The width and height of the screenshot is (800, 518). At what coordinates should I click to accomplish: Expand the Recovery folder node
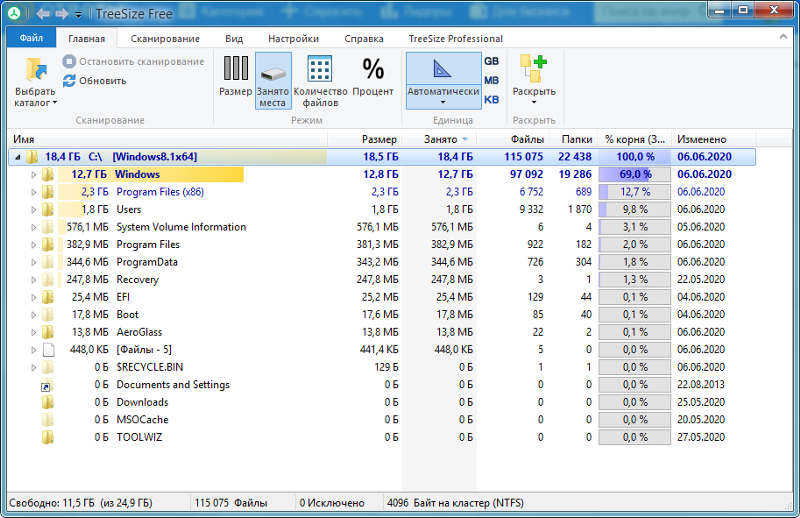tap(33, 280)
